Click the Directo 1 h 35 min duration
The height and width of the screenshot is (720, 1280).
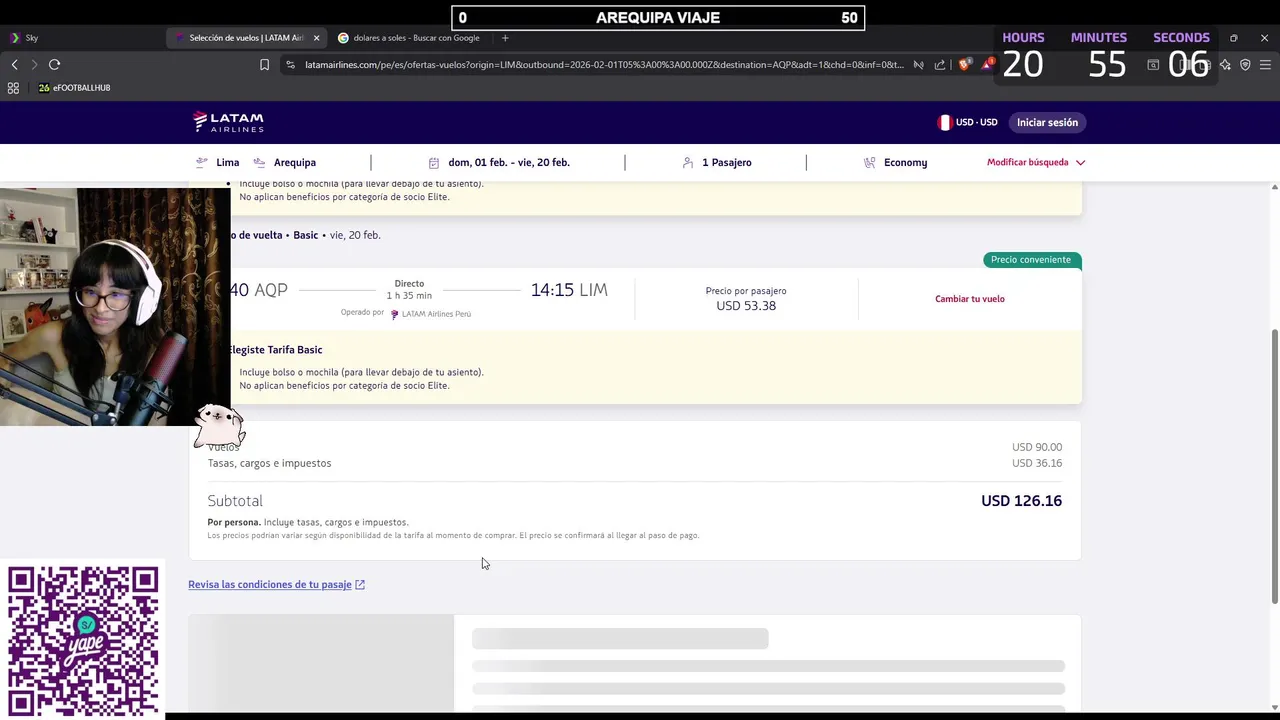[x=409, y=290]
